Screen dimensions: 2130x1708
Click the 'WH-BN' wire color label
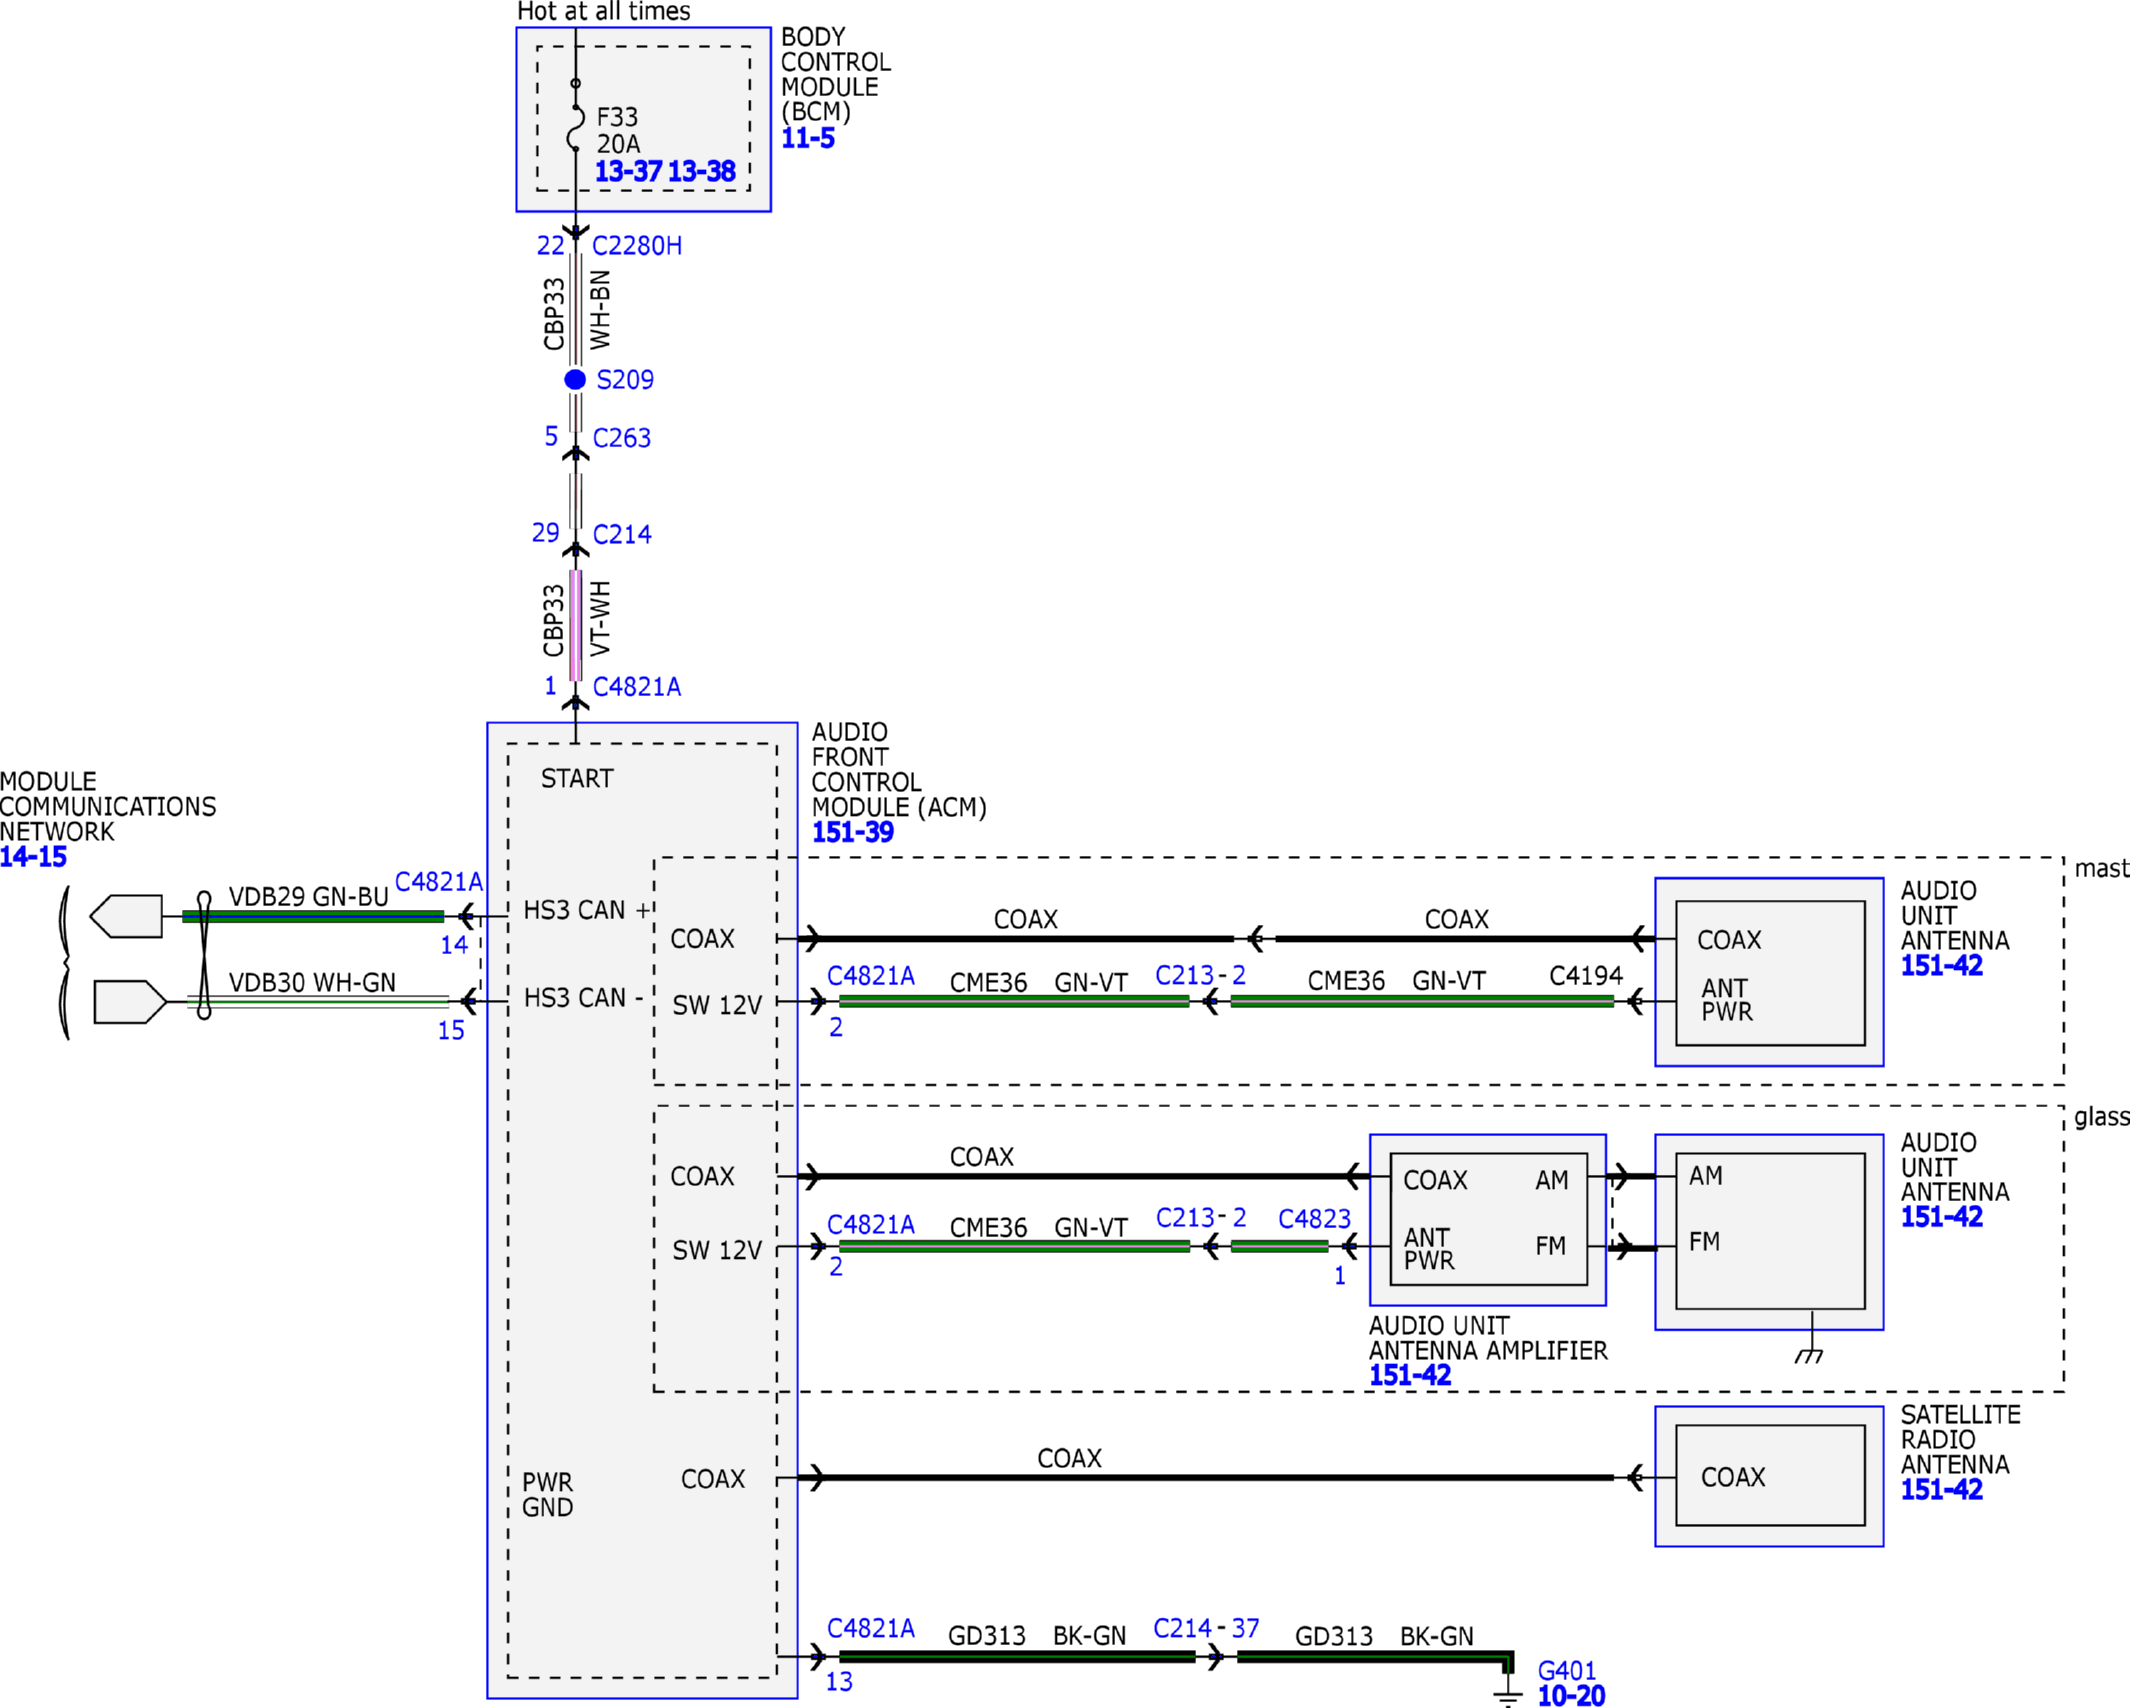coord(600,310)
